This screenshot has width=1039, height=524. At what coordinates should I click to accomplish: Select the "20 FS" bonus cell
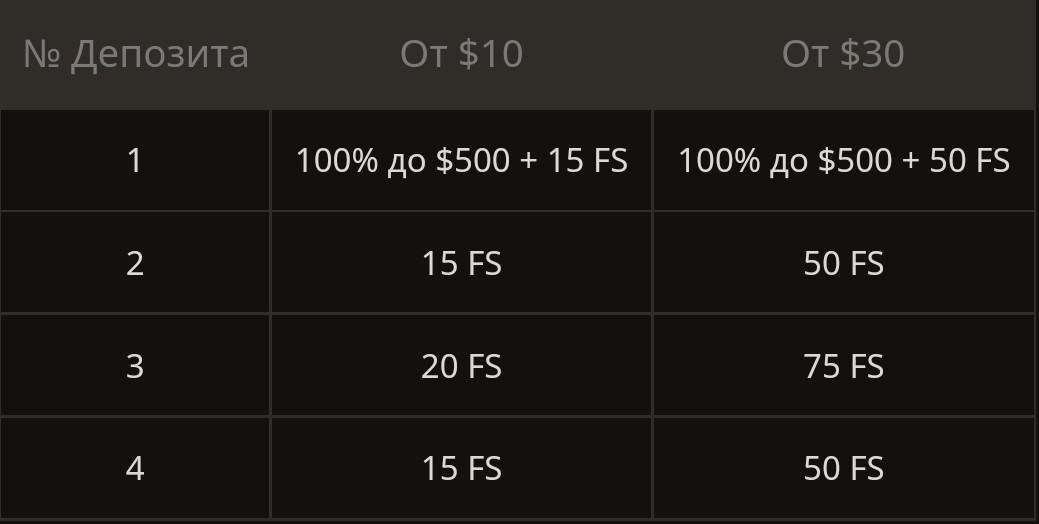click(x=461, y=367)
